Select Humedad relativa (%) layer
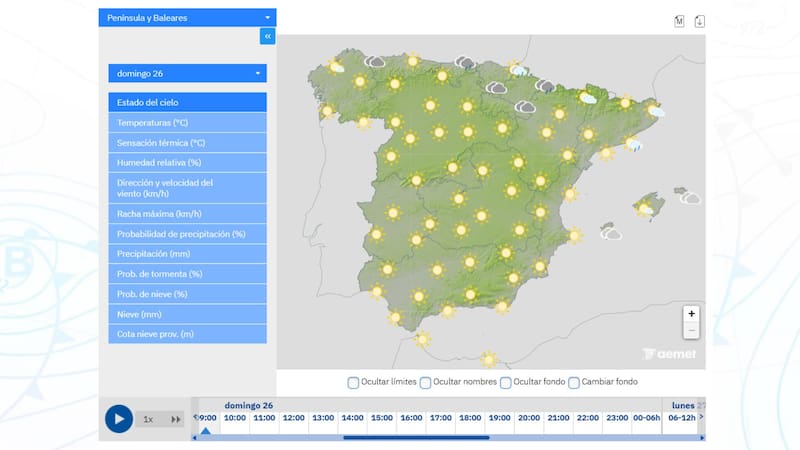This screenshot has width=800, height=450. tap(187, 163)
